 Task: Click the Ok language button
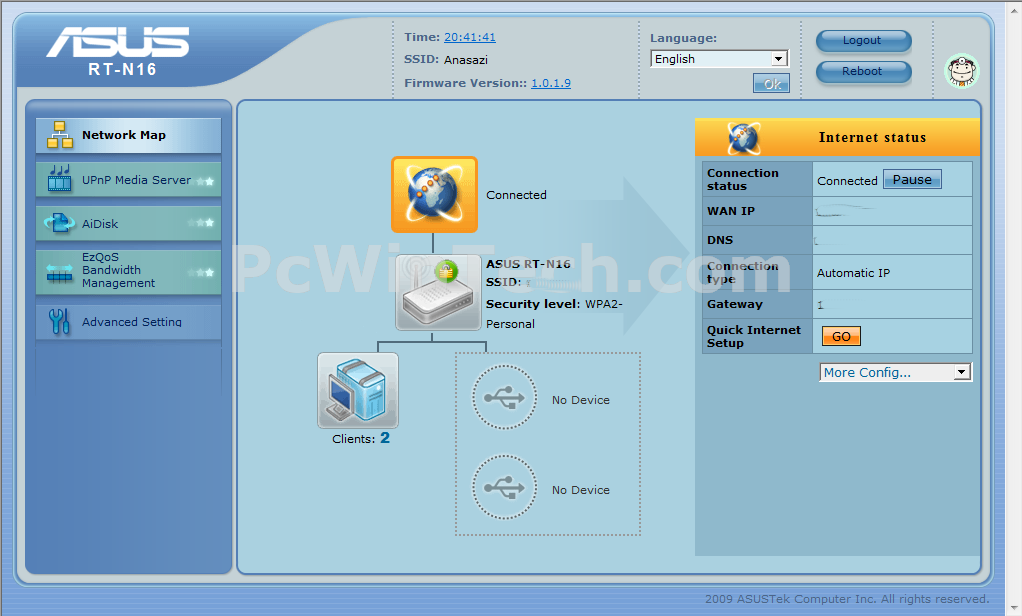[771, 83]
